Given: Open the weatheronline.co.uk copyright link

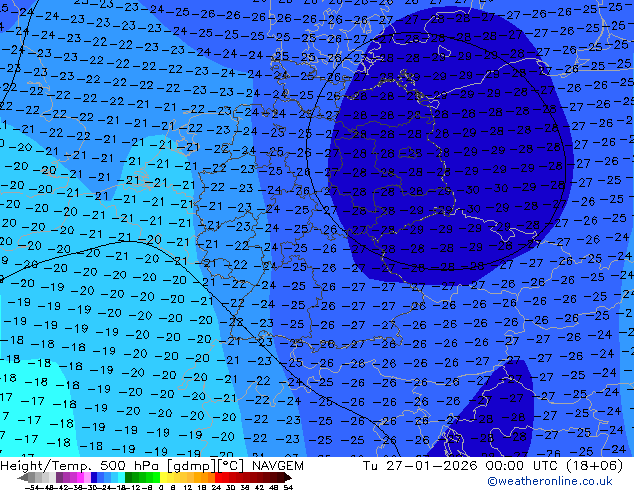Looking at the screenshot, I should [550, 481].
